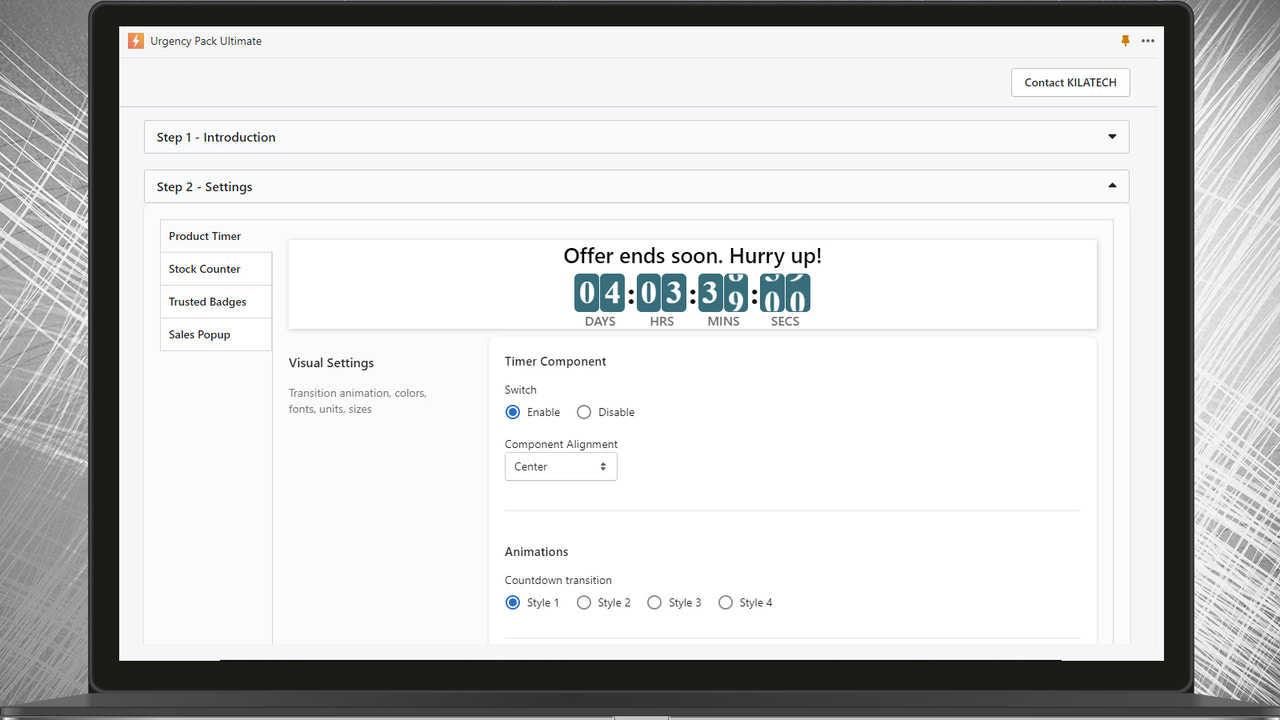Click the 'Offer ends soon' headline text

(x=692, y=256)
